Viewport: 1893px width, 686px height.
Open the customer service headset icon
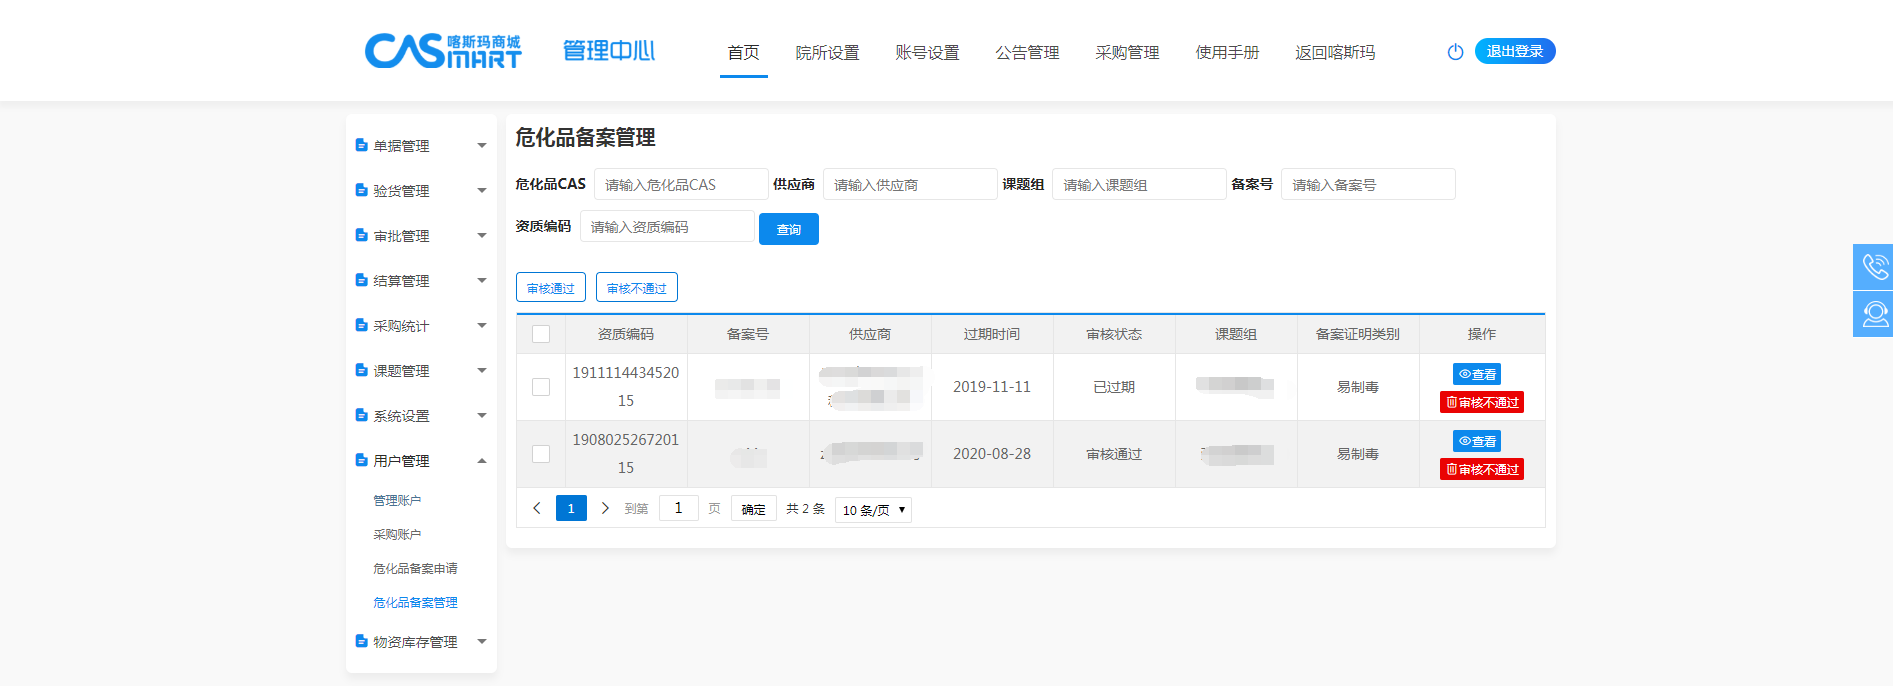pyautogui.click(x=1874, y=314)
